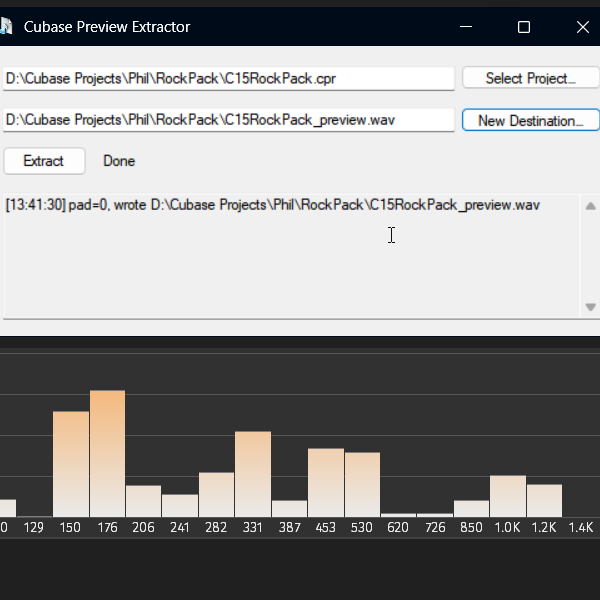Viewport: 600px width, 600px height.
Task: Open the New Destination dialog
Action: 531,120
